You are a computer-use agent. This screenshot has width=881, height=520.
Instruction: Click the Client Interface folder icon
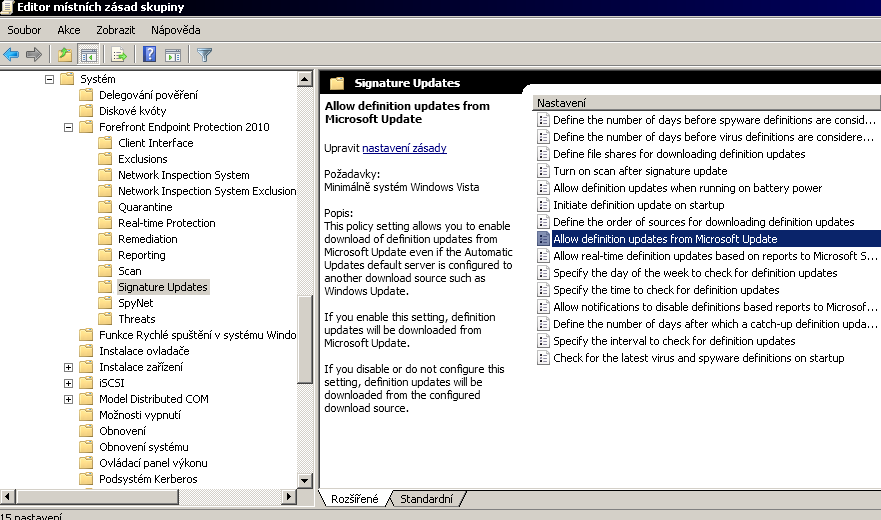(x=105, y=143)
